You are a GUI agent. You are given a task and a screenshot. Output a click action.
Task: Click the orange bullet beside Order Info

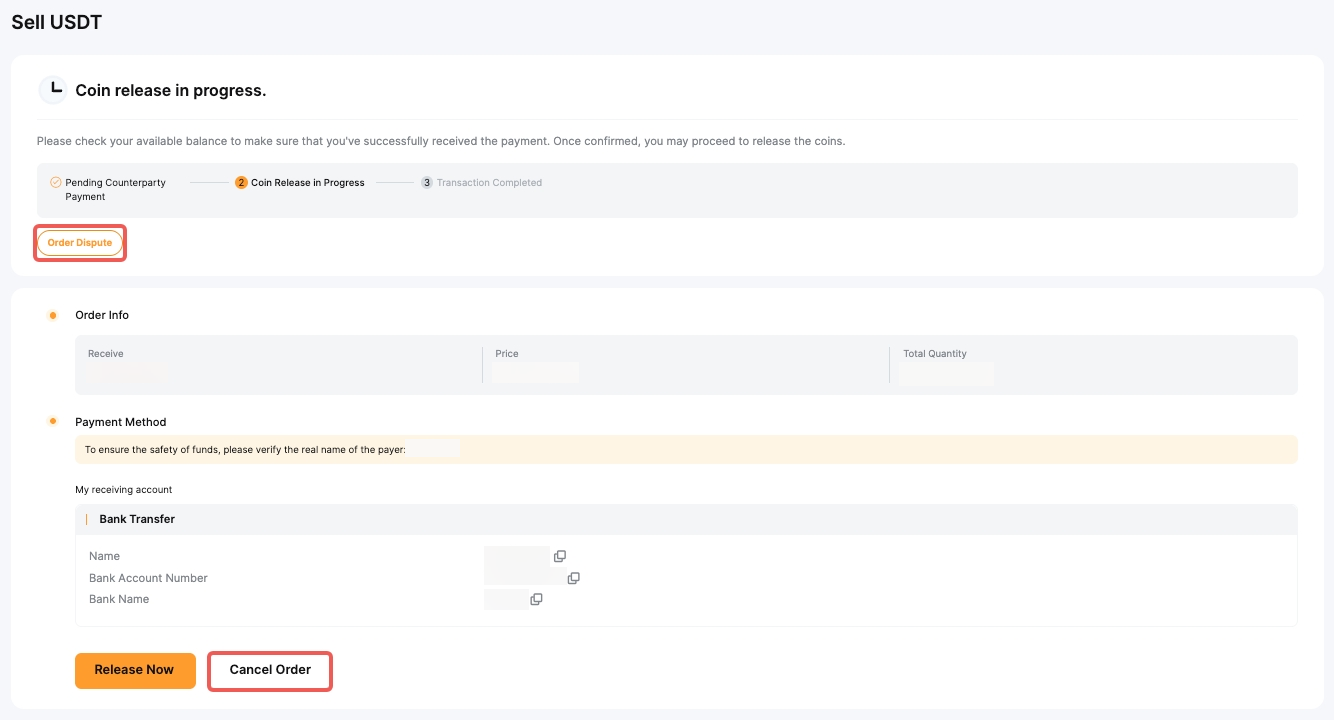point(53,316)
